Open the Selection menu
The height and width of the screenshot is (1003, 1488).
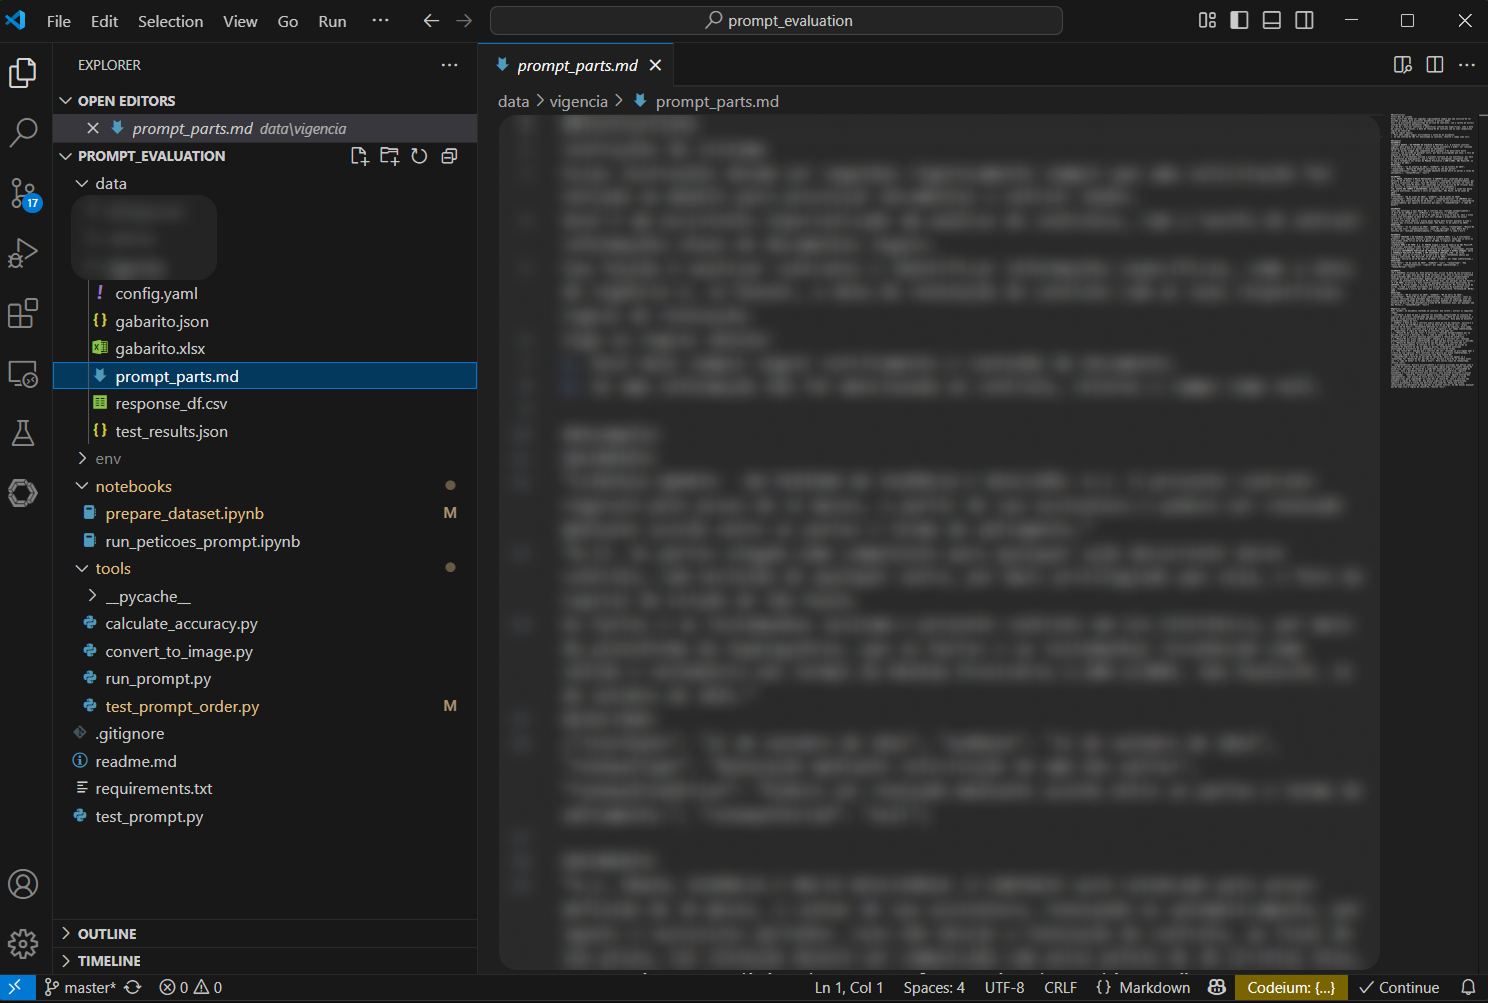click(170, 21)
